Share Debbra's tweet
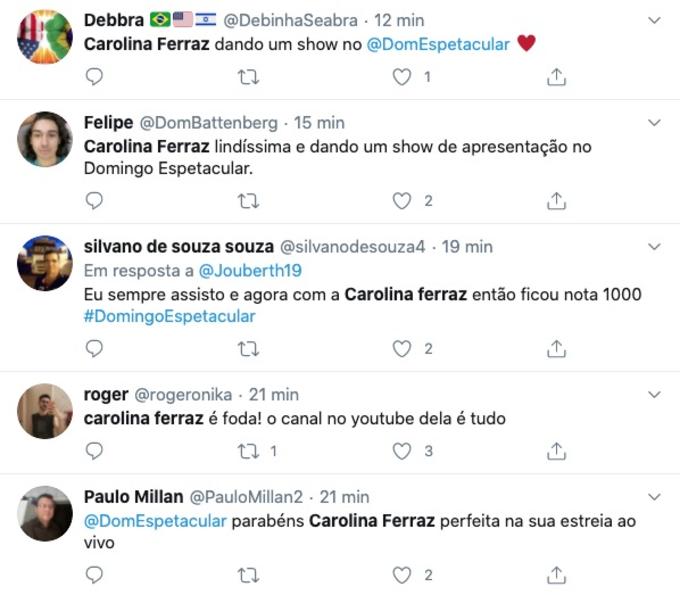Viewport: 680px width, 595px height. pos(557,76)
